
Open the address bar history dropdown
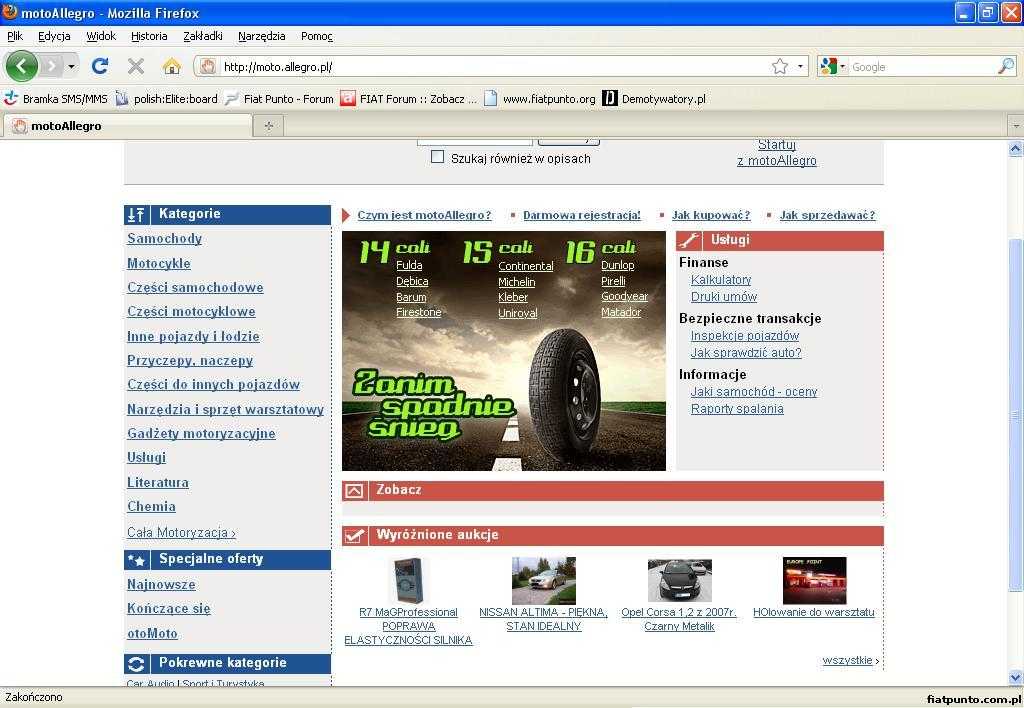(801, 67)
